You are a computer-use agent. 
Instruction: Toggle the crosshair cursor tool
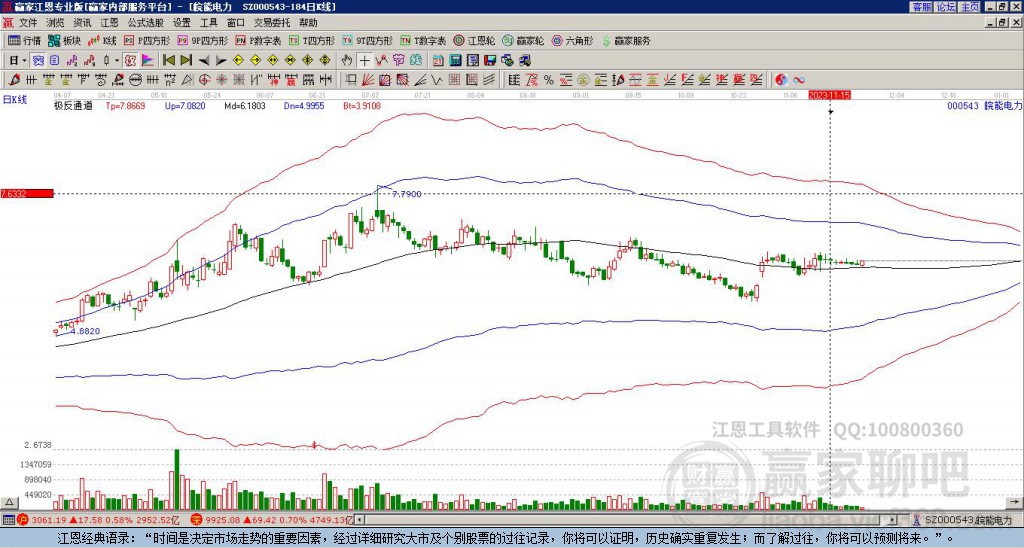pyautogui.click(x=364, y=61)
